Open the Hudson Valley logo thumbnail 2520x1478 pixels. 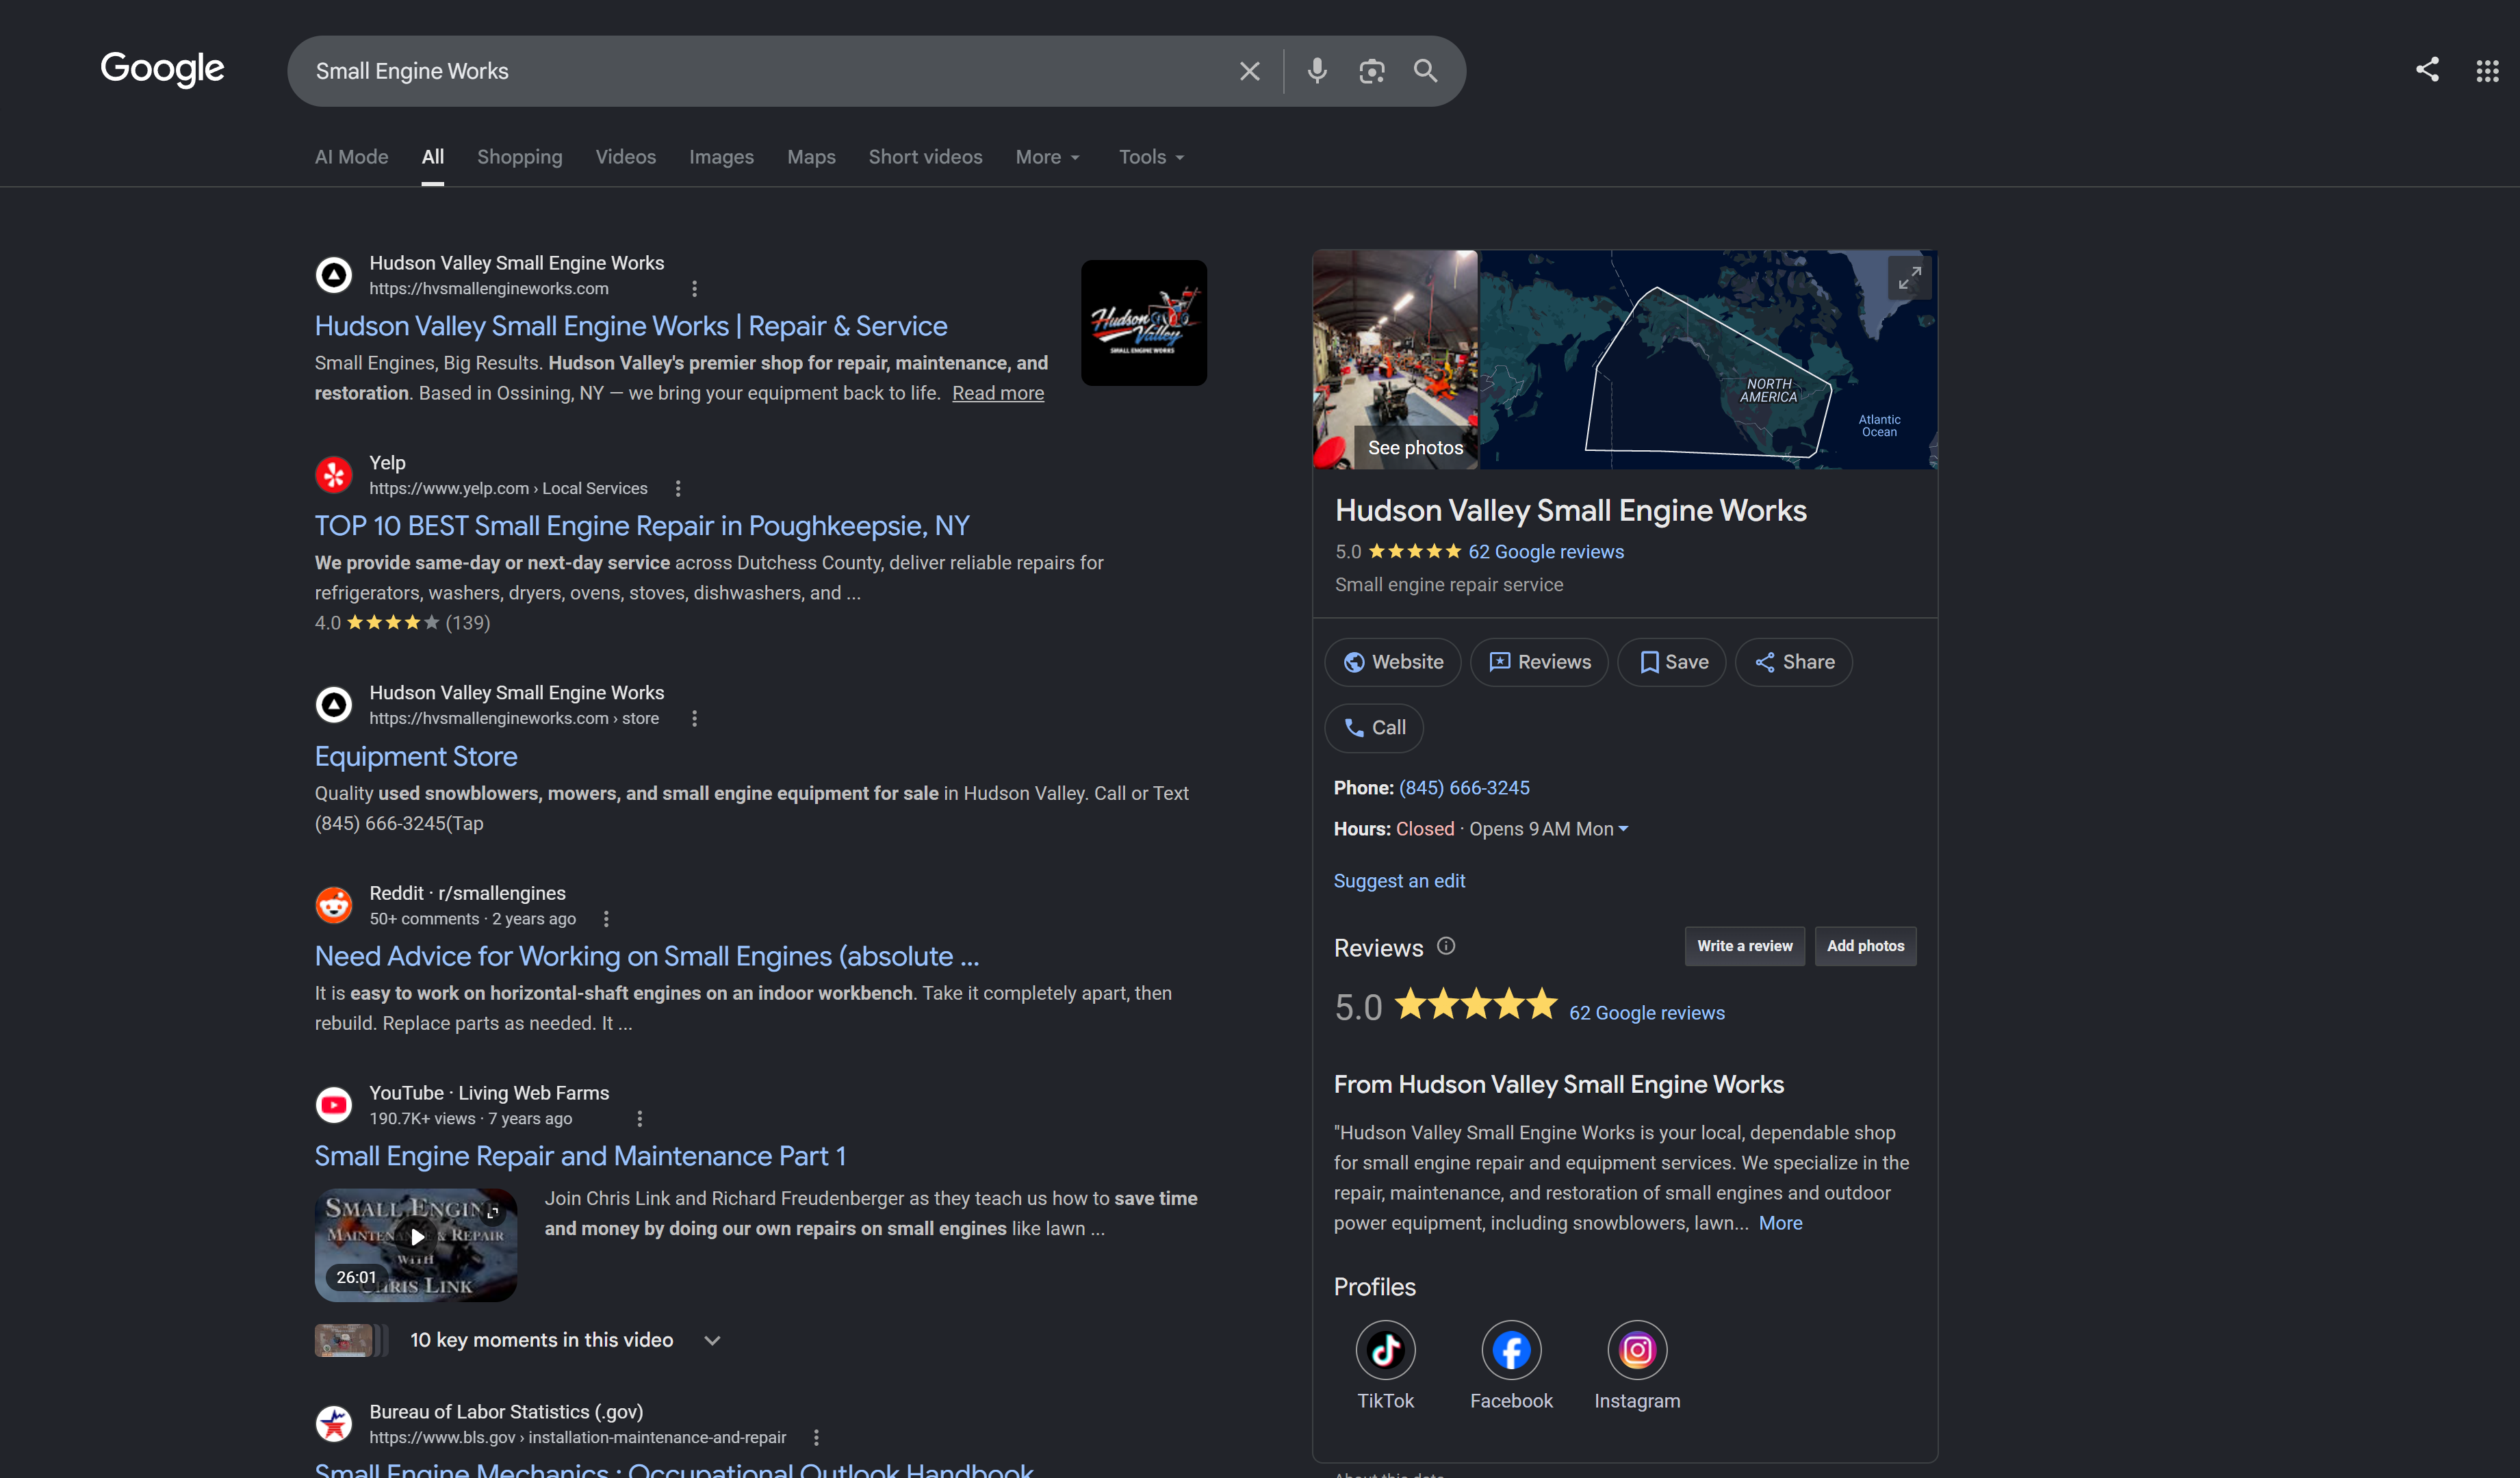[1144, 323]
